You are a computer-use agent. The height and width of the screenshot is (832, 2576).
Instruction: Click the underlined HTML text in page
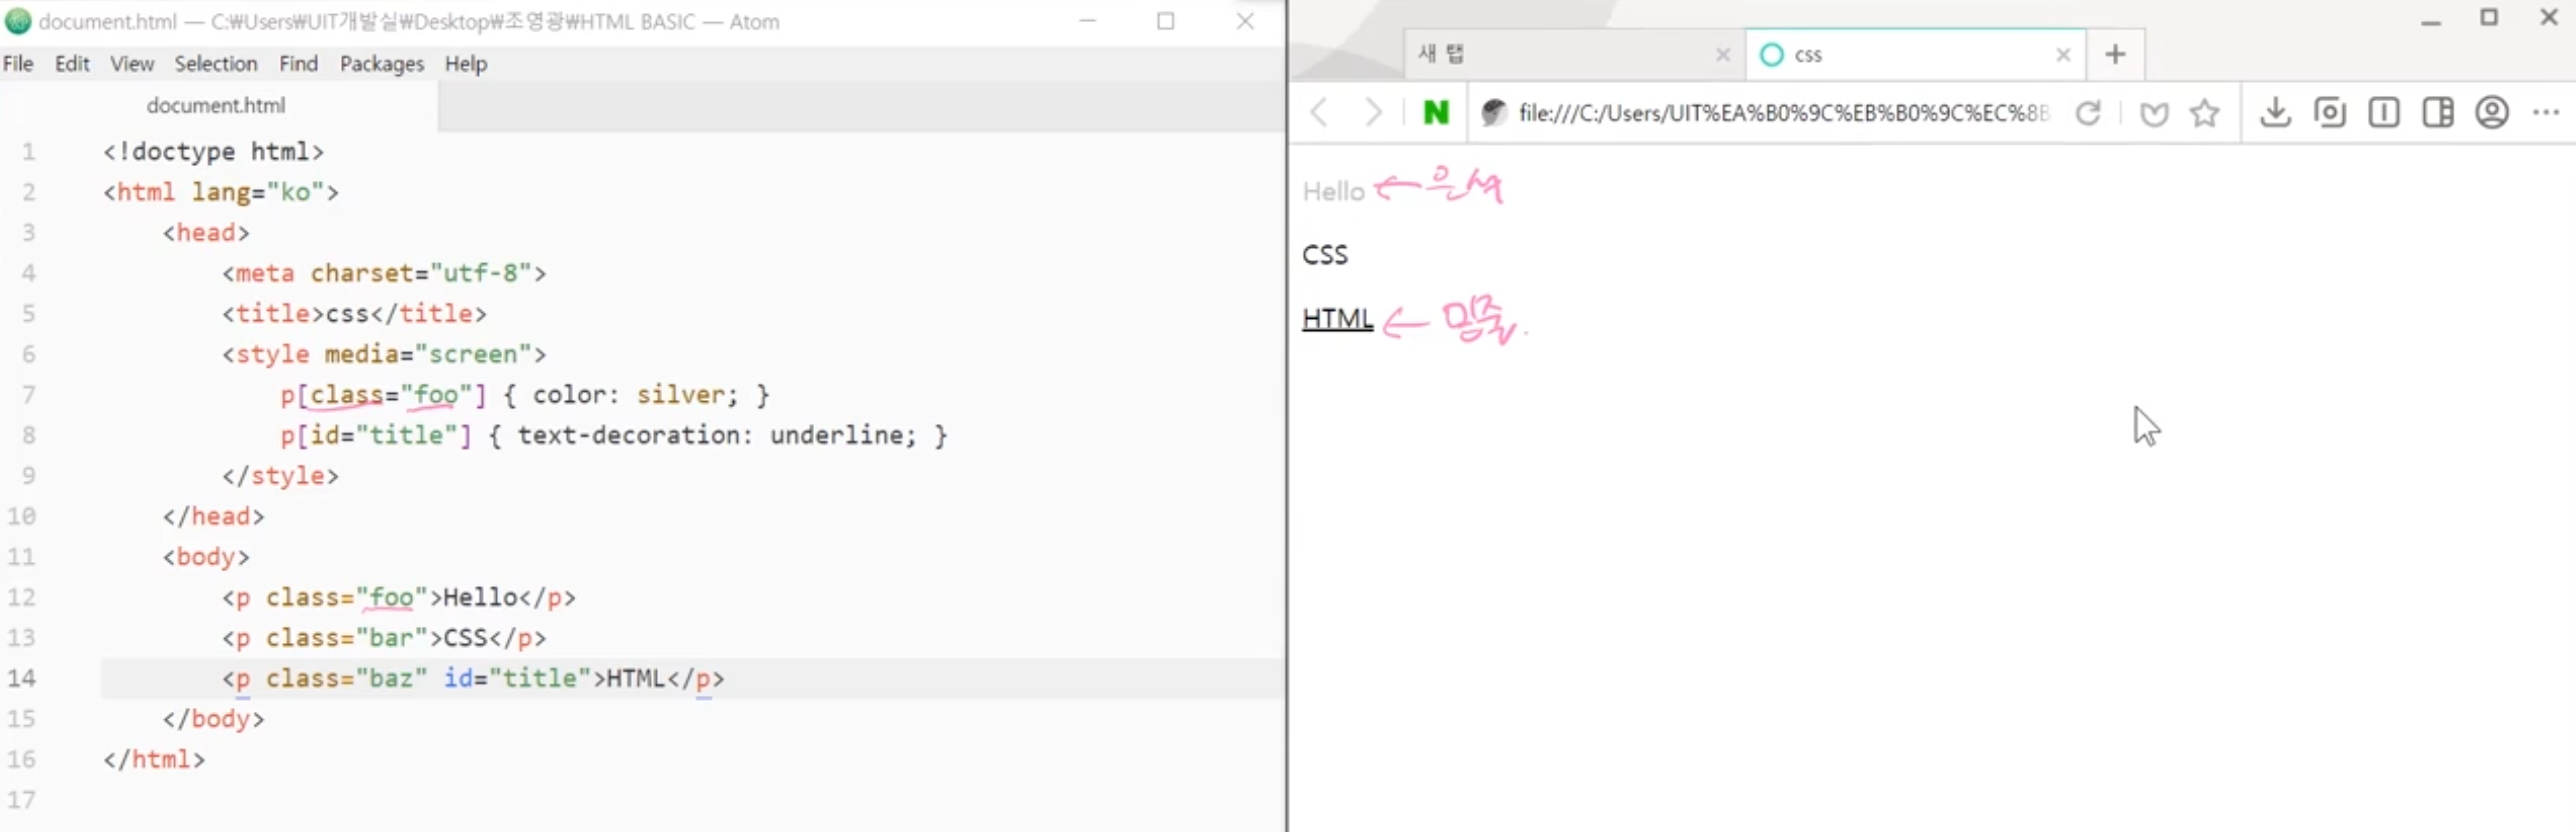point(1336,319)
